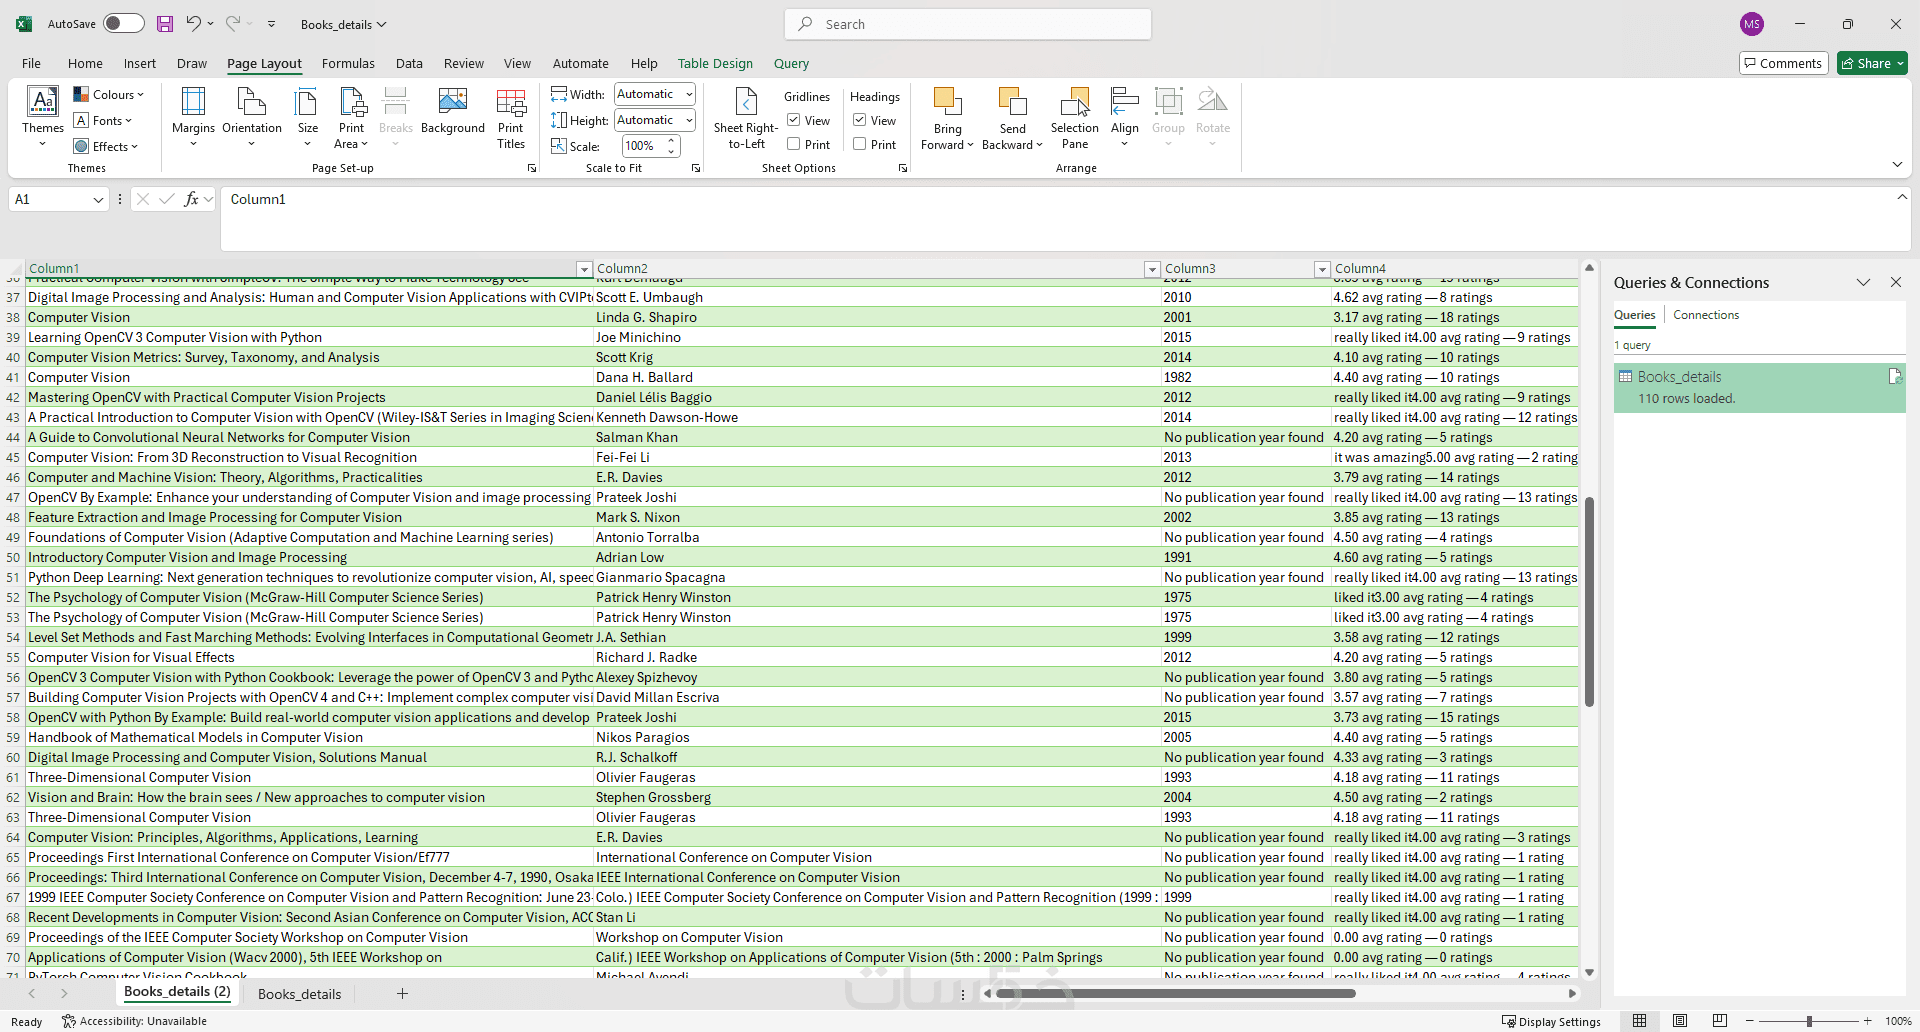
Task: Open Page Set-up dialog launcher
Action: (x=532, y=168)
